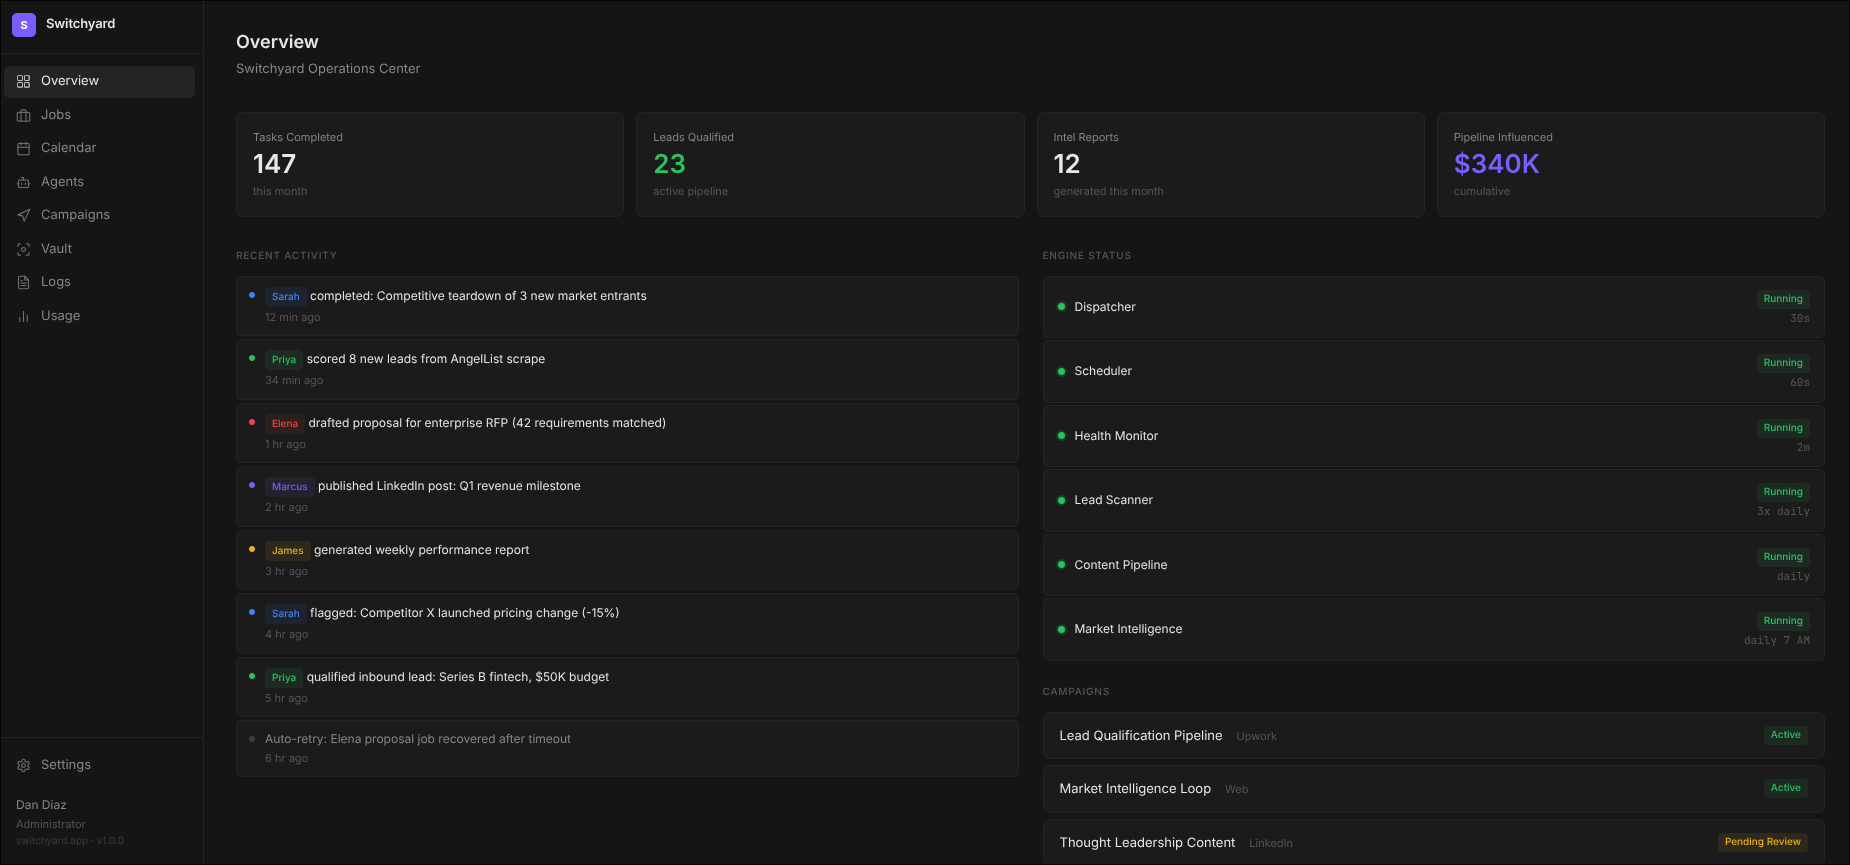Click the Pending Review badge
The image size is (1850, 865).
(1763, 842)
